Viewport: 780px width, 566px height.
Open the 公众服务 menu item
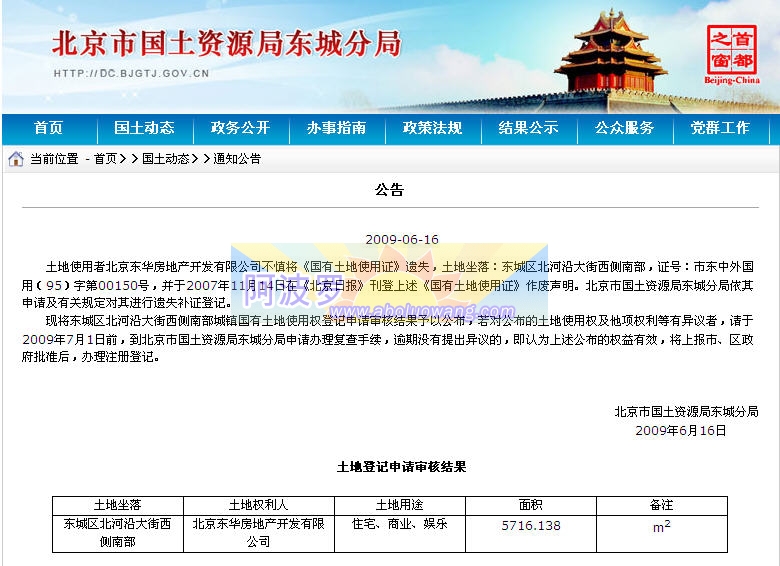[624, 128]
